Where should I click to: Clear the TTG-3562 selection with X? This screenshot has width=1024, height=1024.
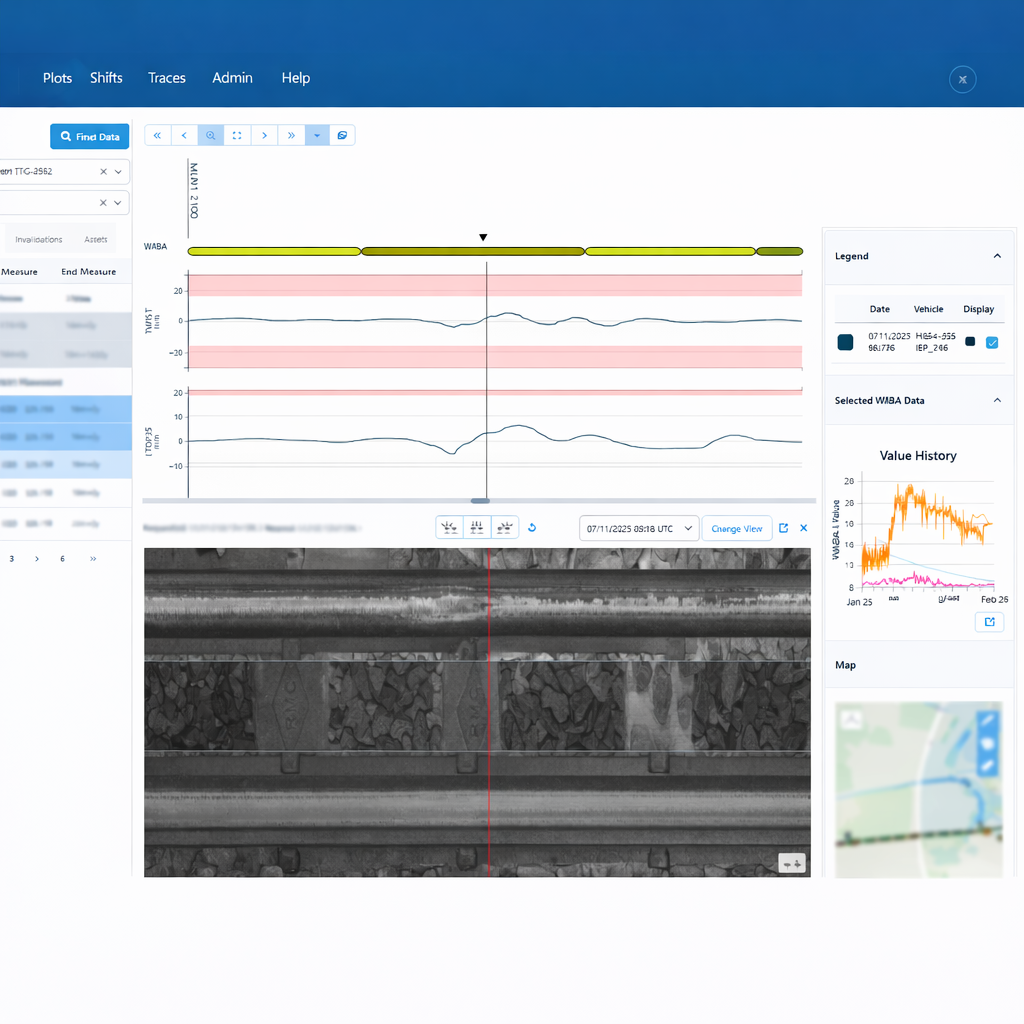(103, 172)
